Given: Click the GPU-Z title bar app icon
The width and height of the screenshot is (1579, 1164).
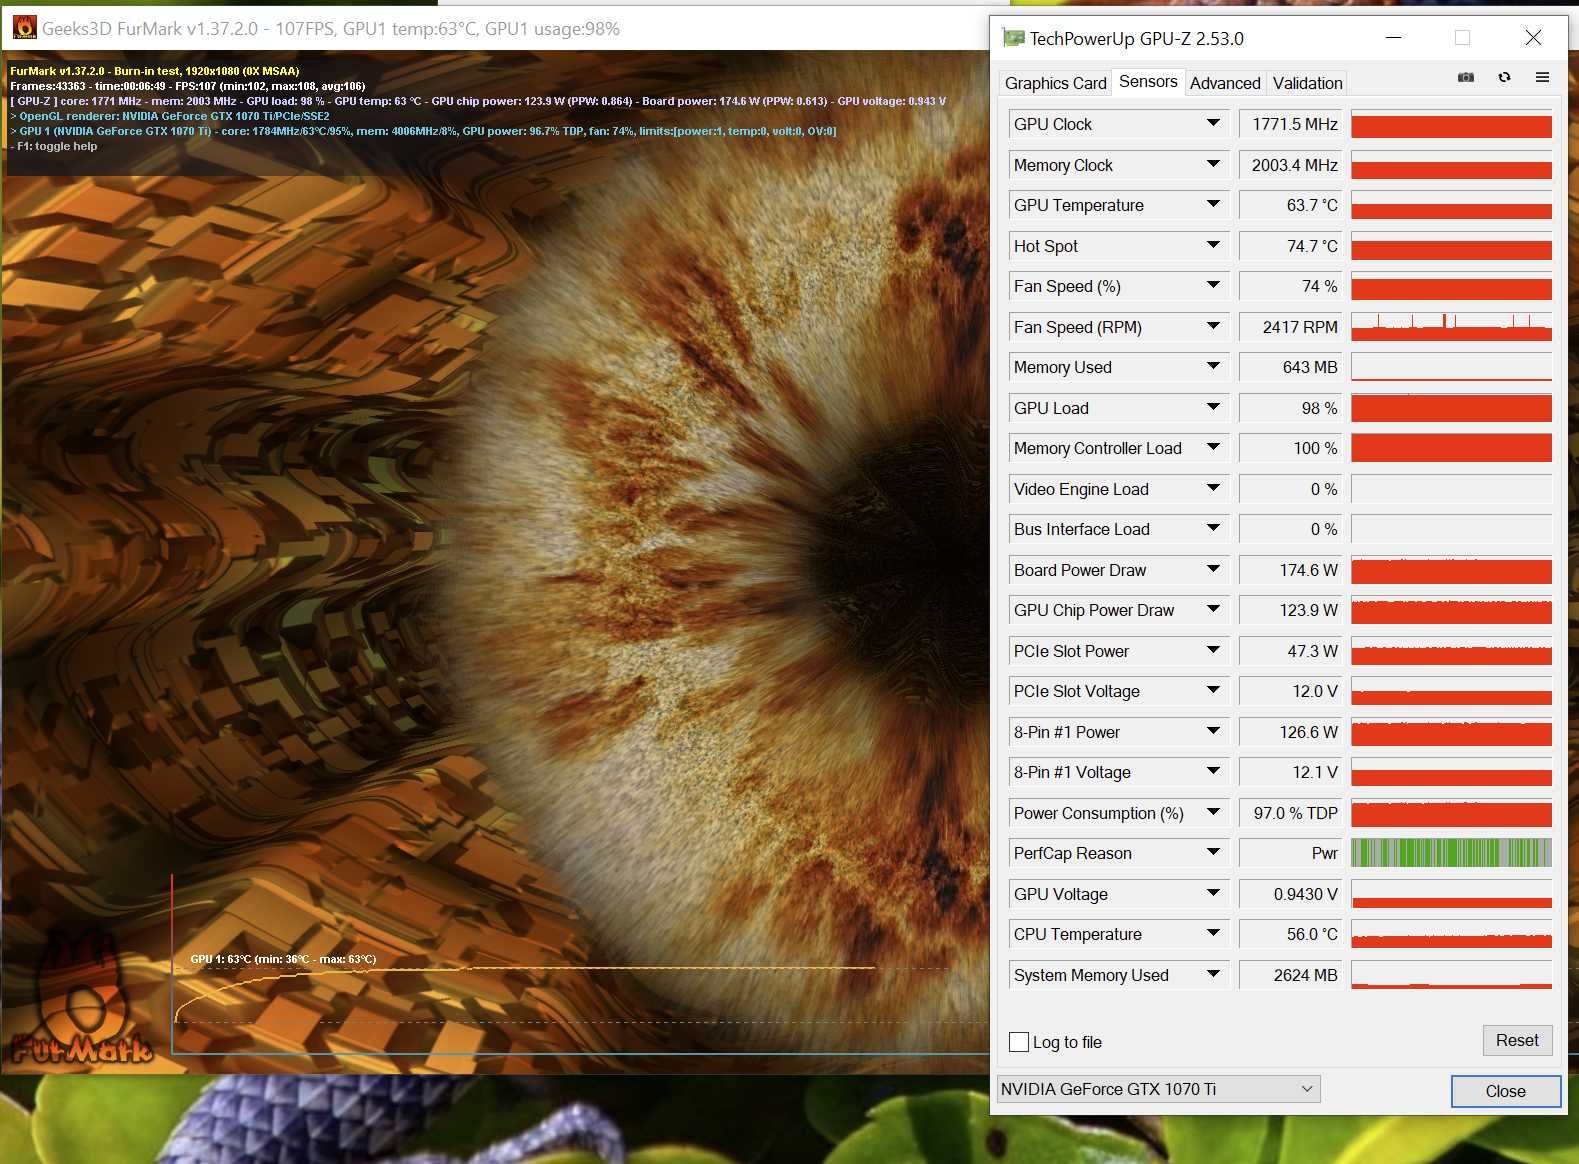Looking at the screenshot, I should (1013, 38).
